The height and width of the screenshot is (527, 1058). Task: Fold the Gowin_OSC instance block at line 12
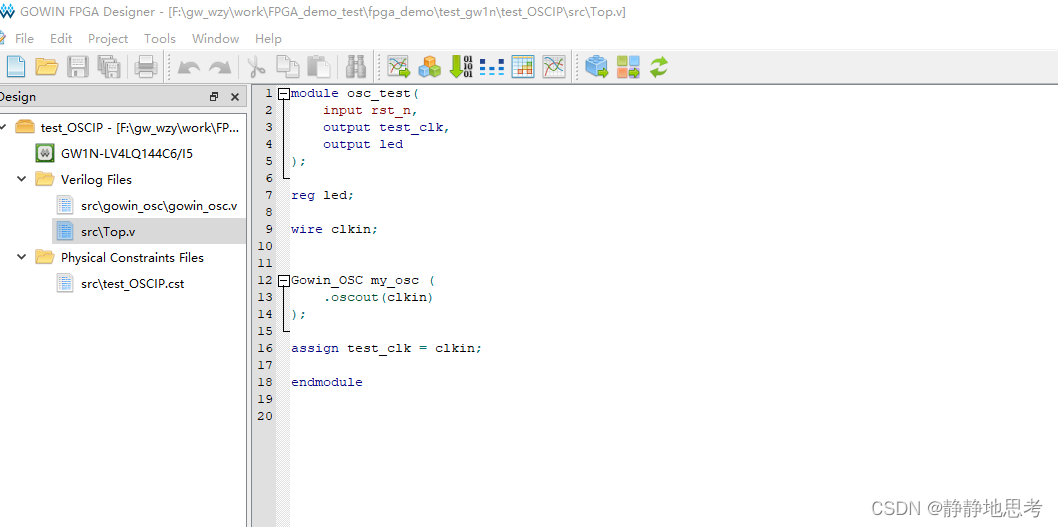284,280
